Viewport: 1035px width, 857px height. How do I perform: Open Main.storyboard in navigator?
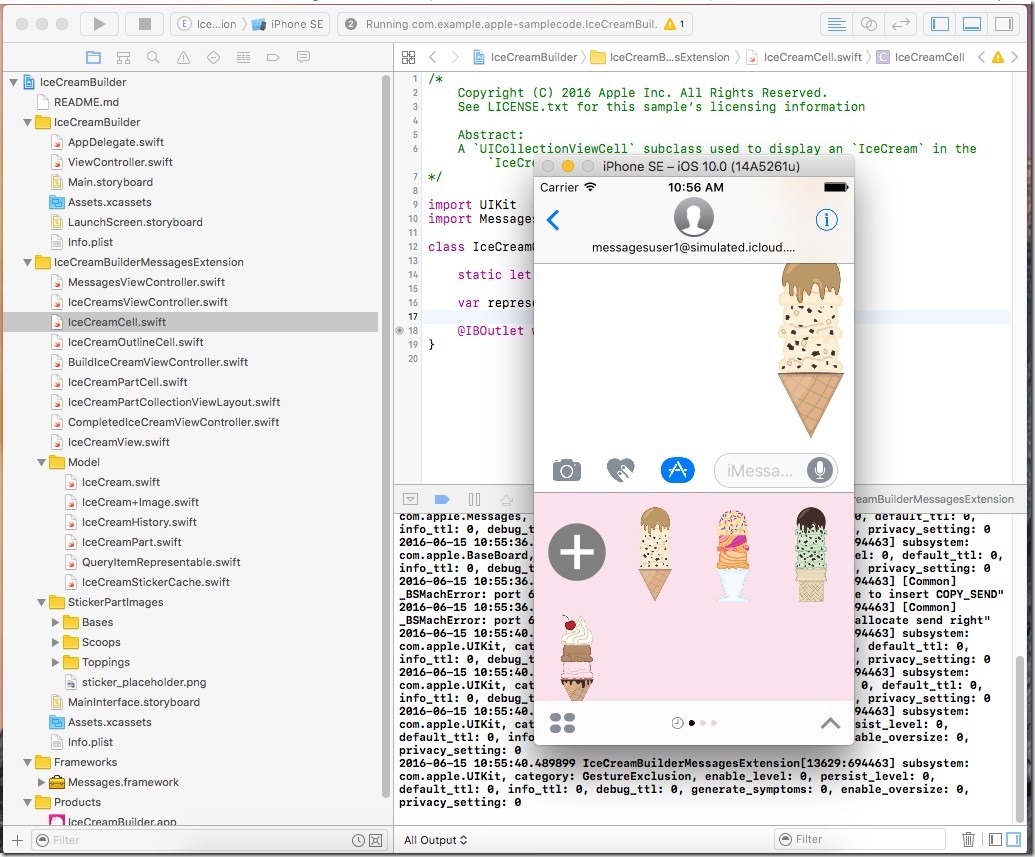(x=110, y=182)
